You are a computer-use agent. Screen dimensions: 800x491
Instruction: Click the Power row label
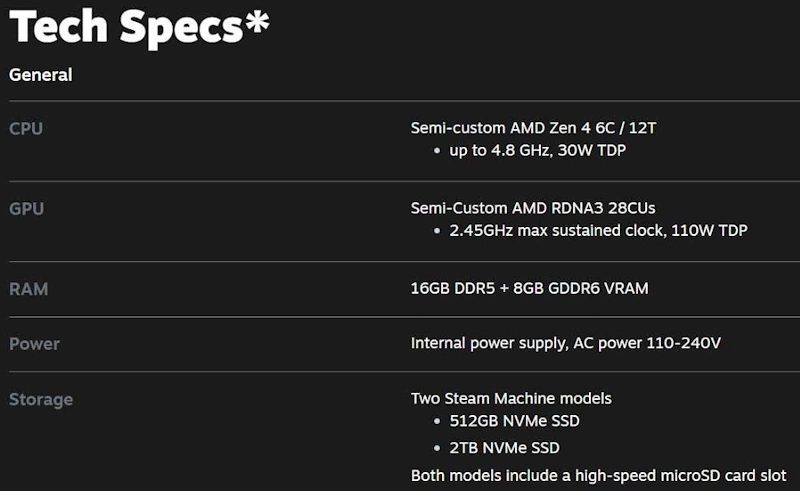tap(34, 344)
